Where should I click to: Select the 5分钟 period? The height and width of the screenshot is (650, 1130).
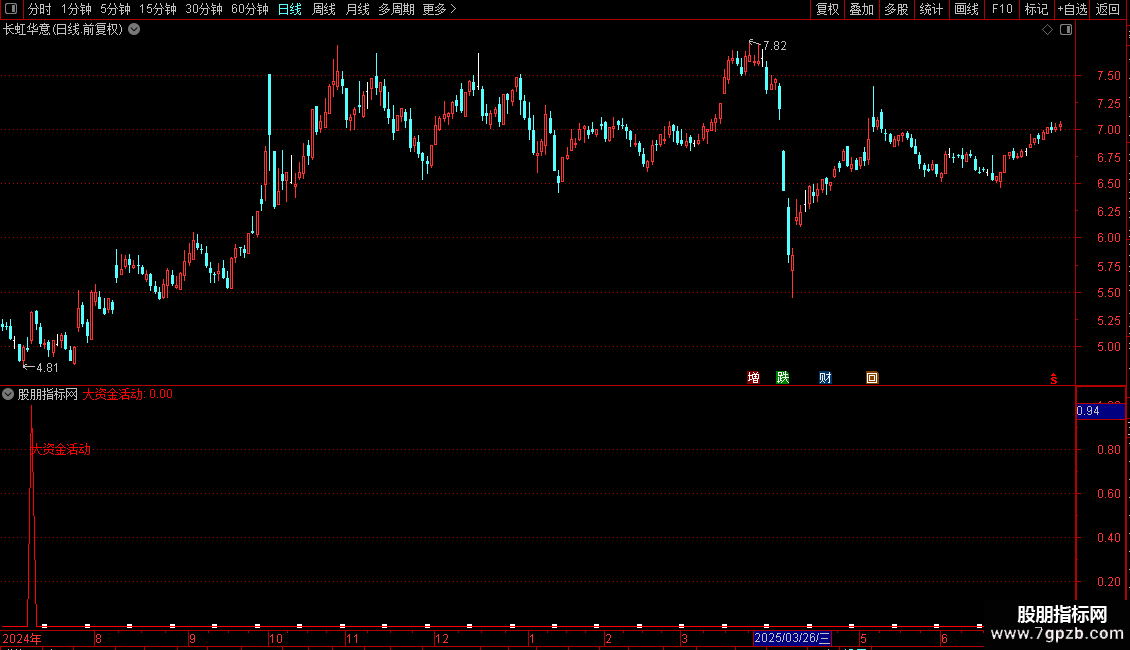pos(115,9)
